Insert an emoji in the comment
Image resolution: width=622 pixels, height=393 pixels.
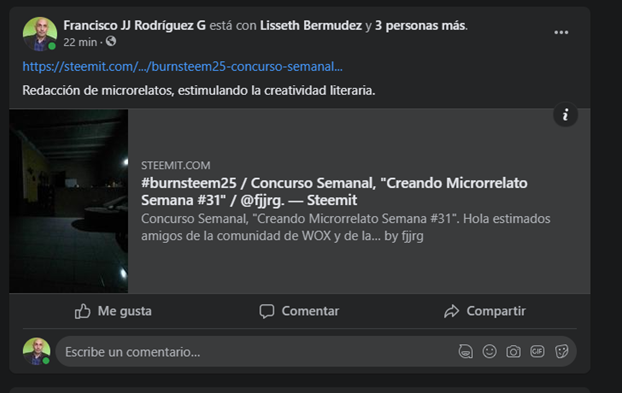489,351
